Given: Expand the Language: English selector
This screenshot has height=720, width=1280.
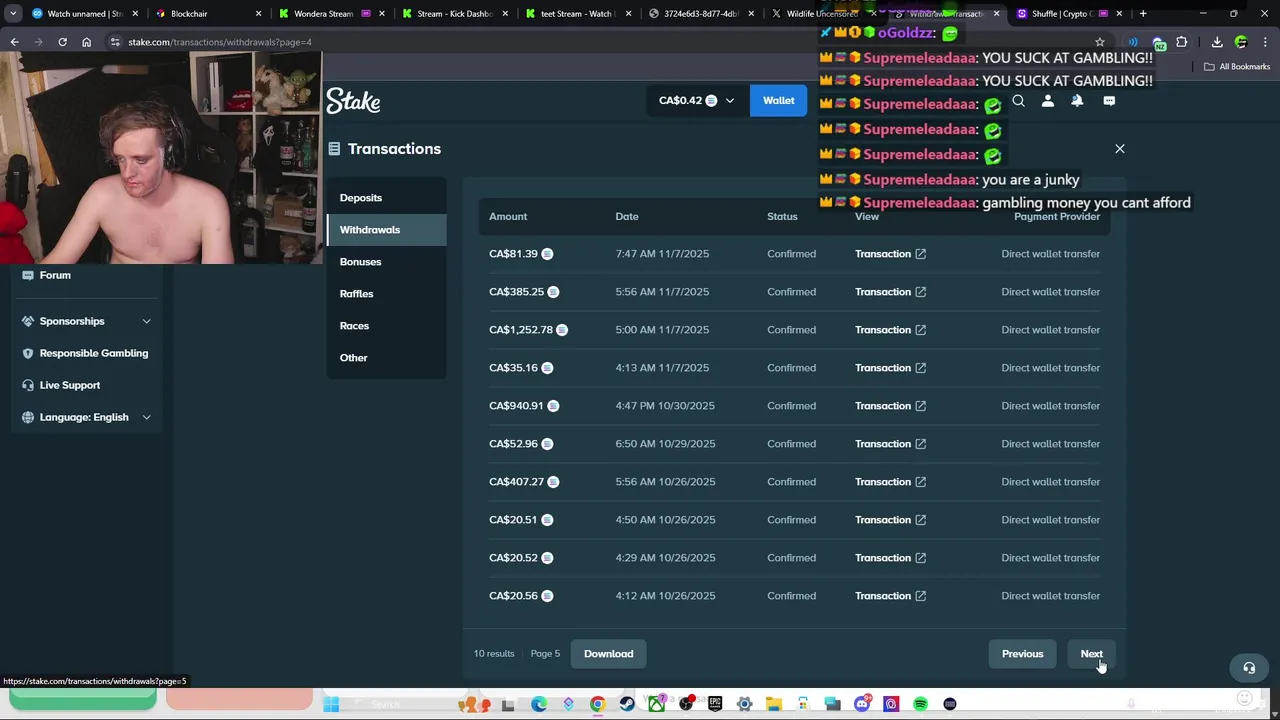Looking at the screenshot, I should click(x=86, y=417).
